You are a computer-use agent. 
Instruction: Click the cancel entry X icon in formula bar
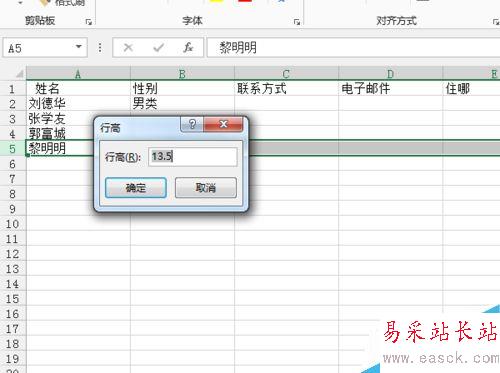[128, 48]
